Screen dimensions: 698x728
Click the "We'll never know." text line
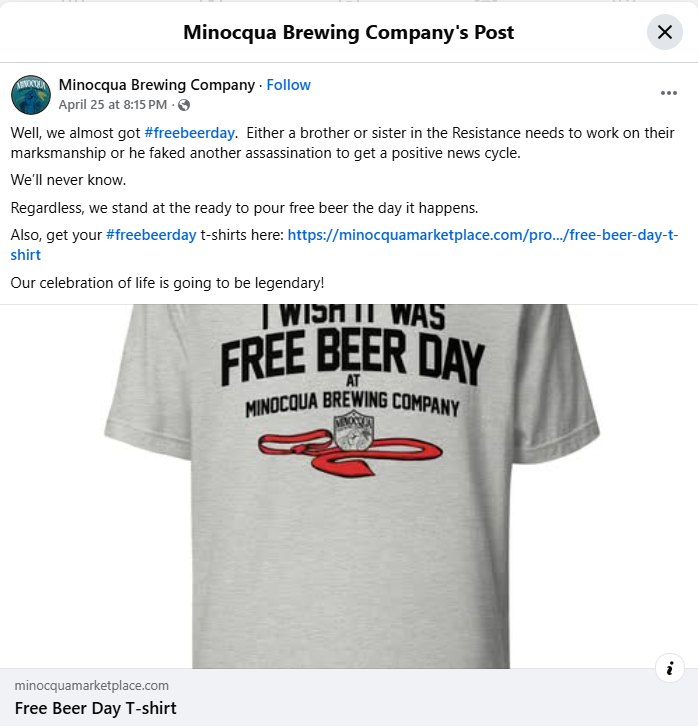click(68, 180)
